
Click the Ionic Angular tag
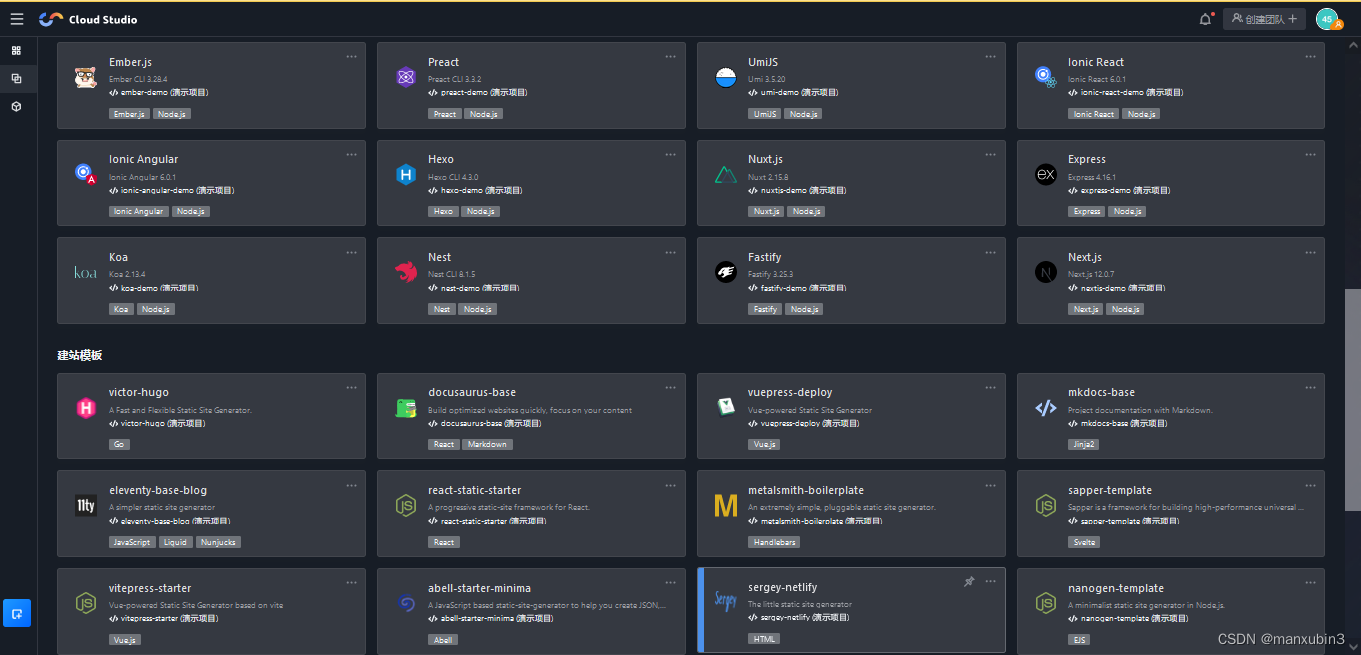(139, 211)
